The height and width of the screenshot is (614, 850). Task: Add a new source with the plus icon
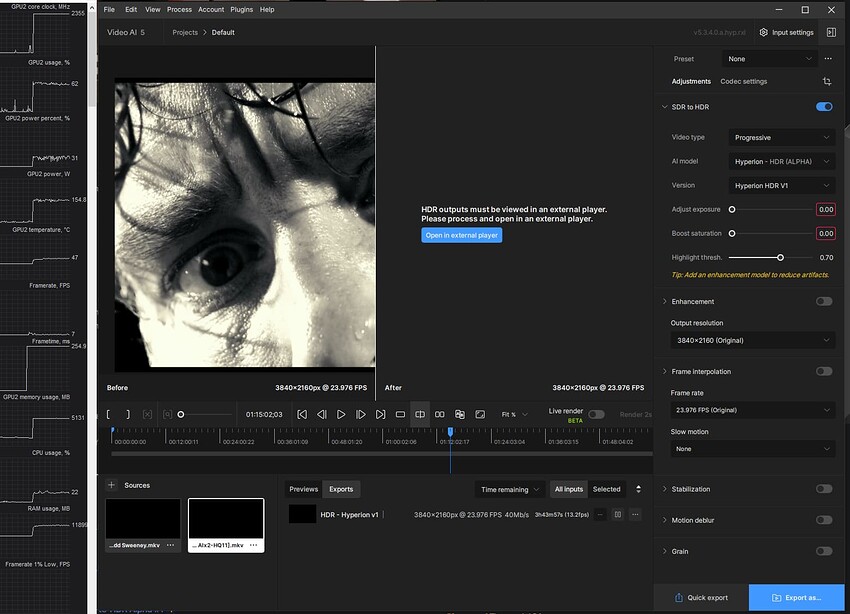point(111,485)
